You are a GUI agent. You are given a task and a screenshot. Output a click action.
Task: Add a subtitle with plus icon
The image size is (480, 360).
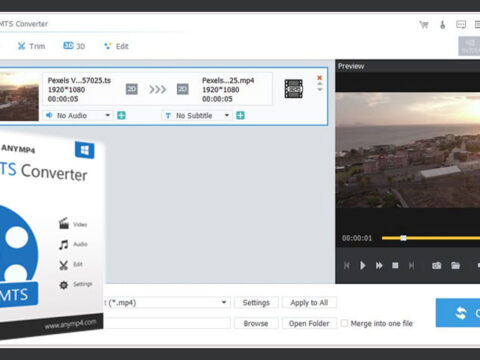[240, 116]
